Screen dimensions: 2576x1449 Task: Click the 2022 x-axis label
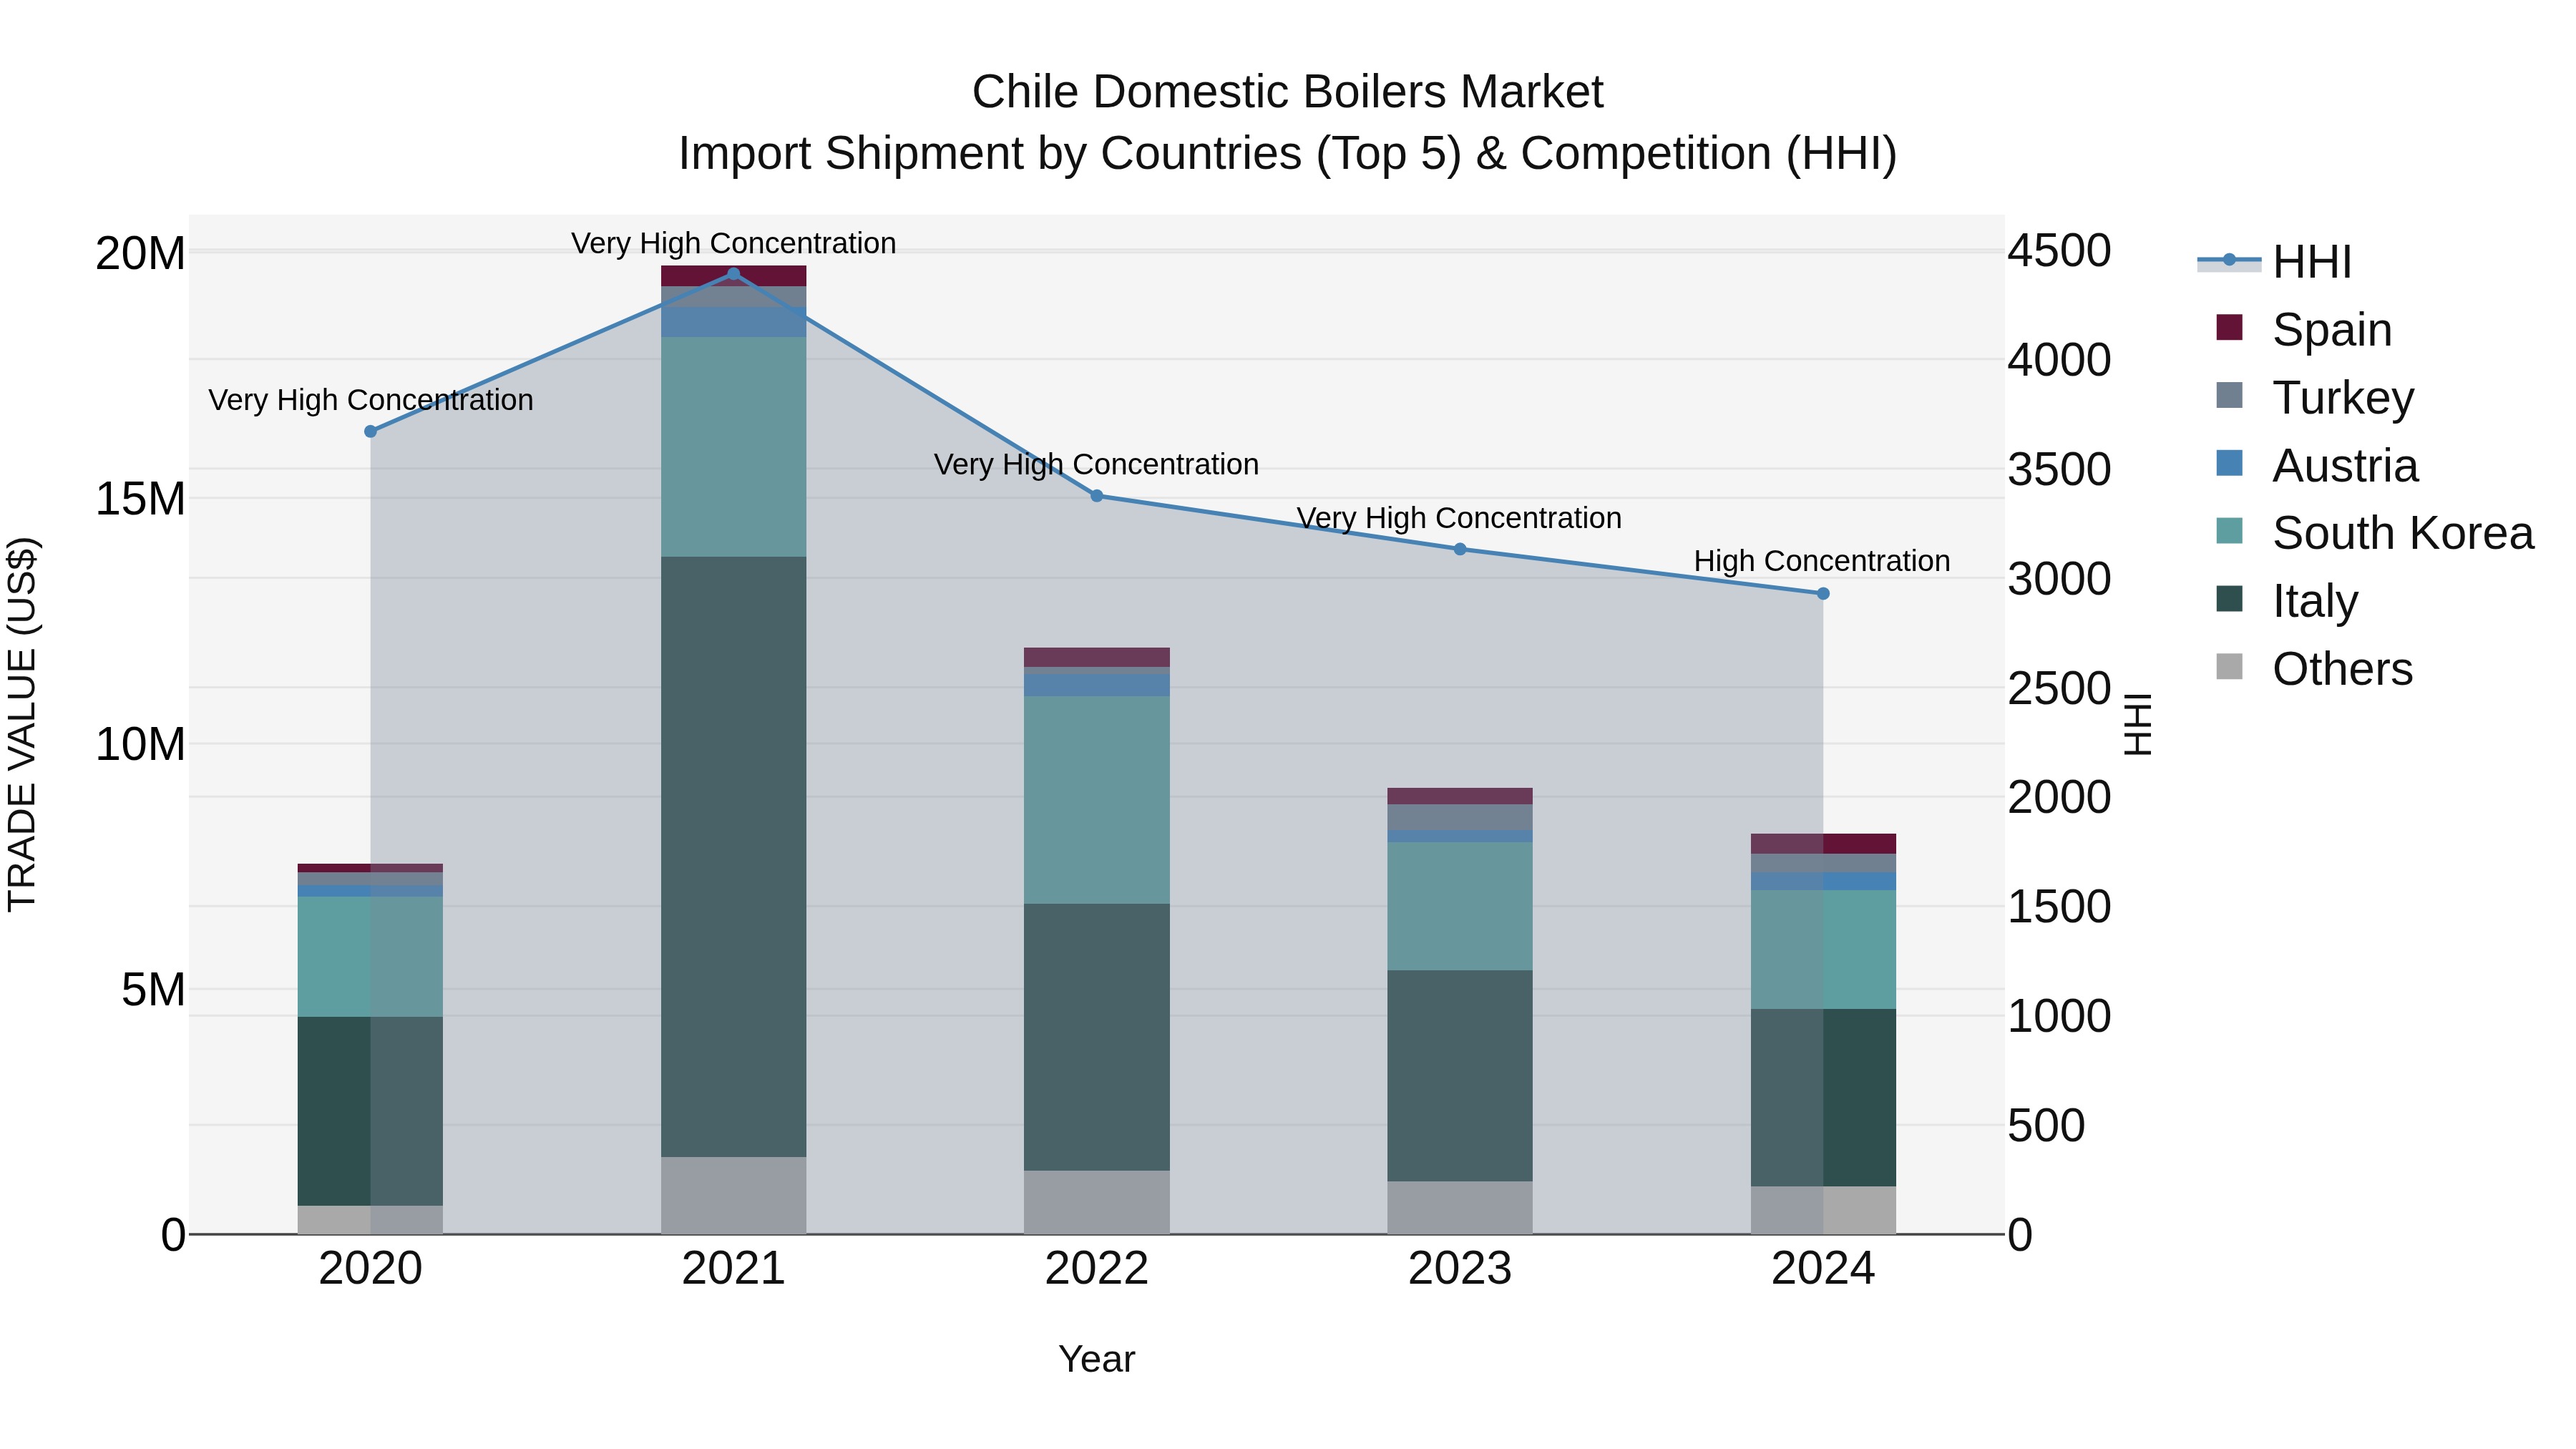point(1096,1269)
